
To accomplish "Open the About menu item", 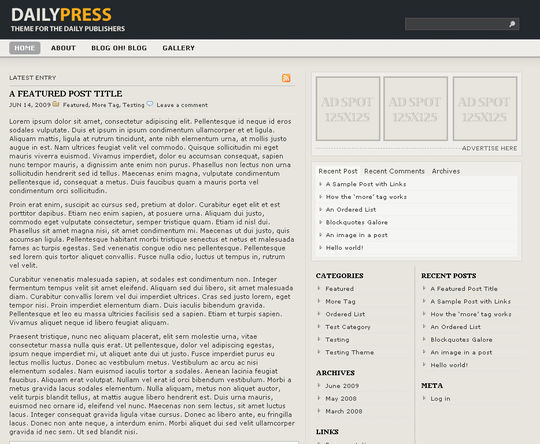I will [63, 48].
